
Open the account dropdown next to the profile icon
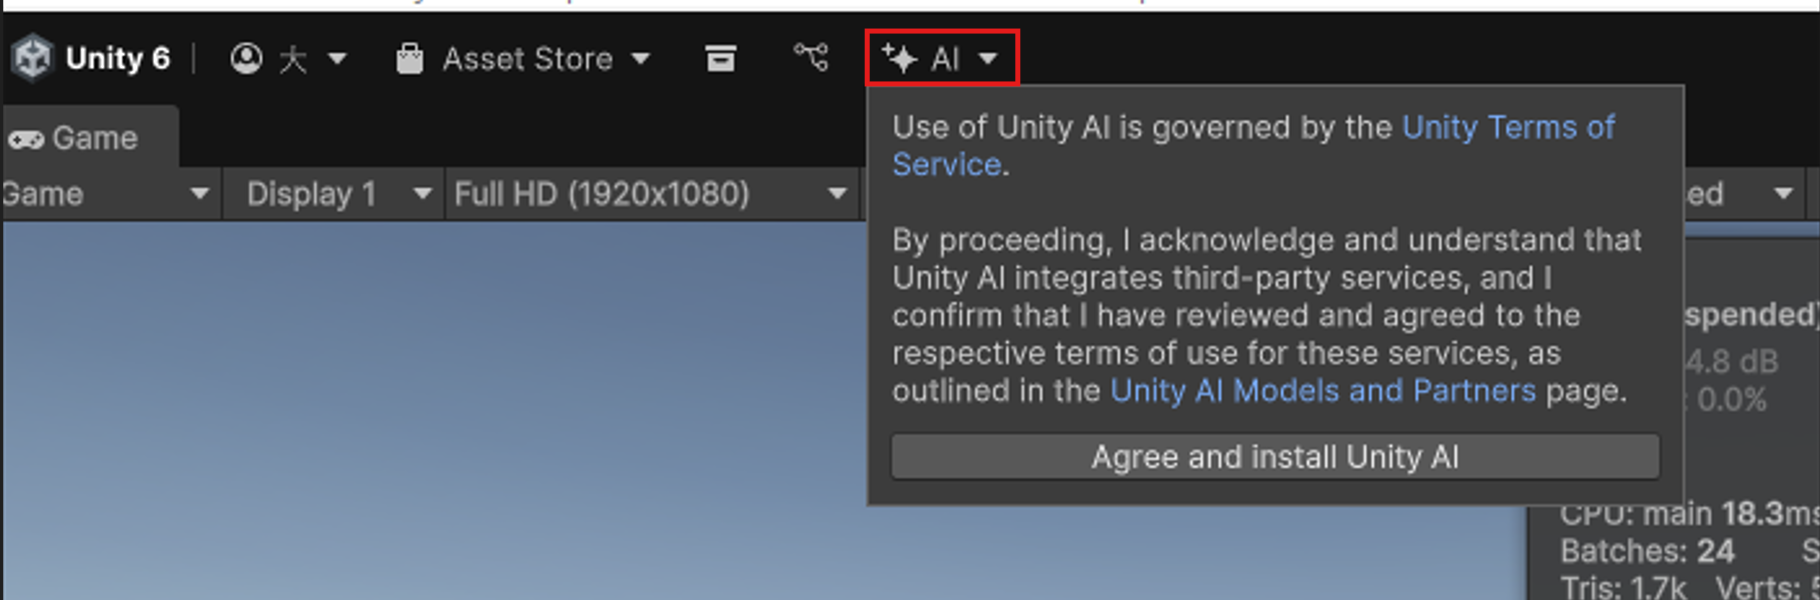coord(337,58)
